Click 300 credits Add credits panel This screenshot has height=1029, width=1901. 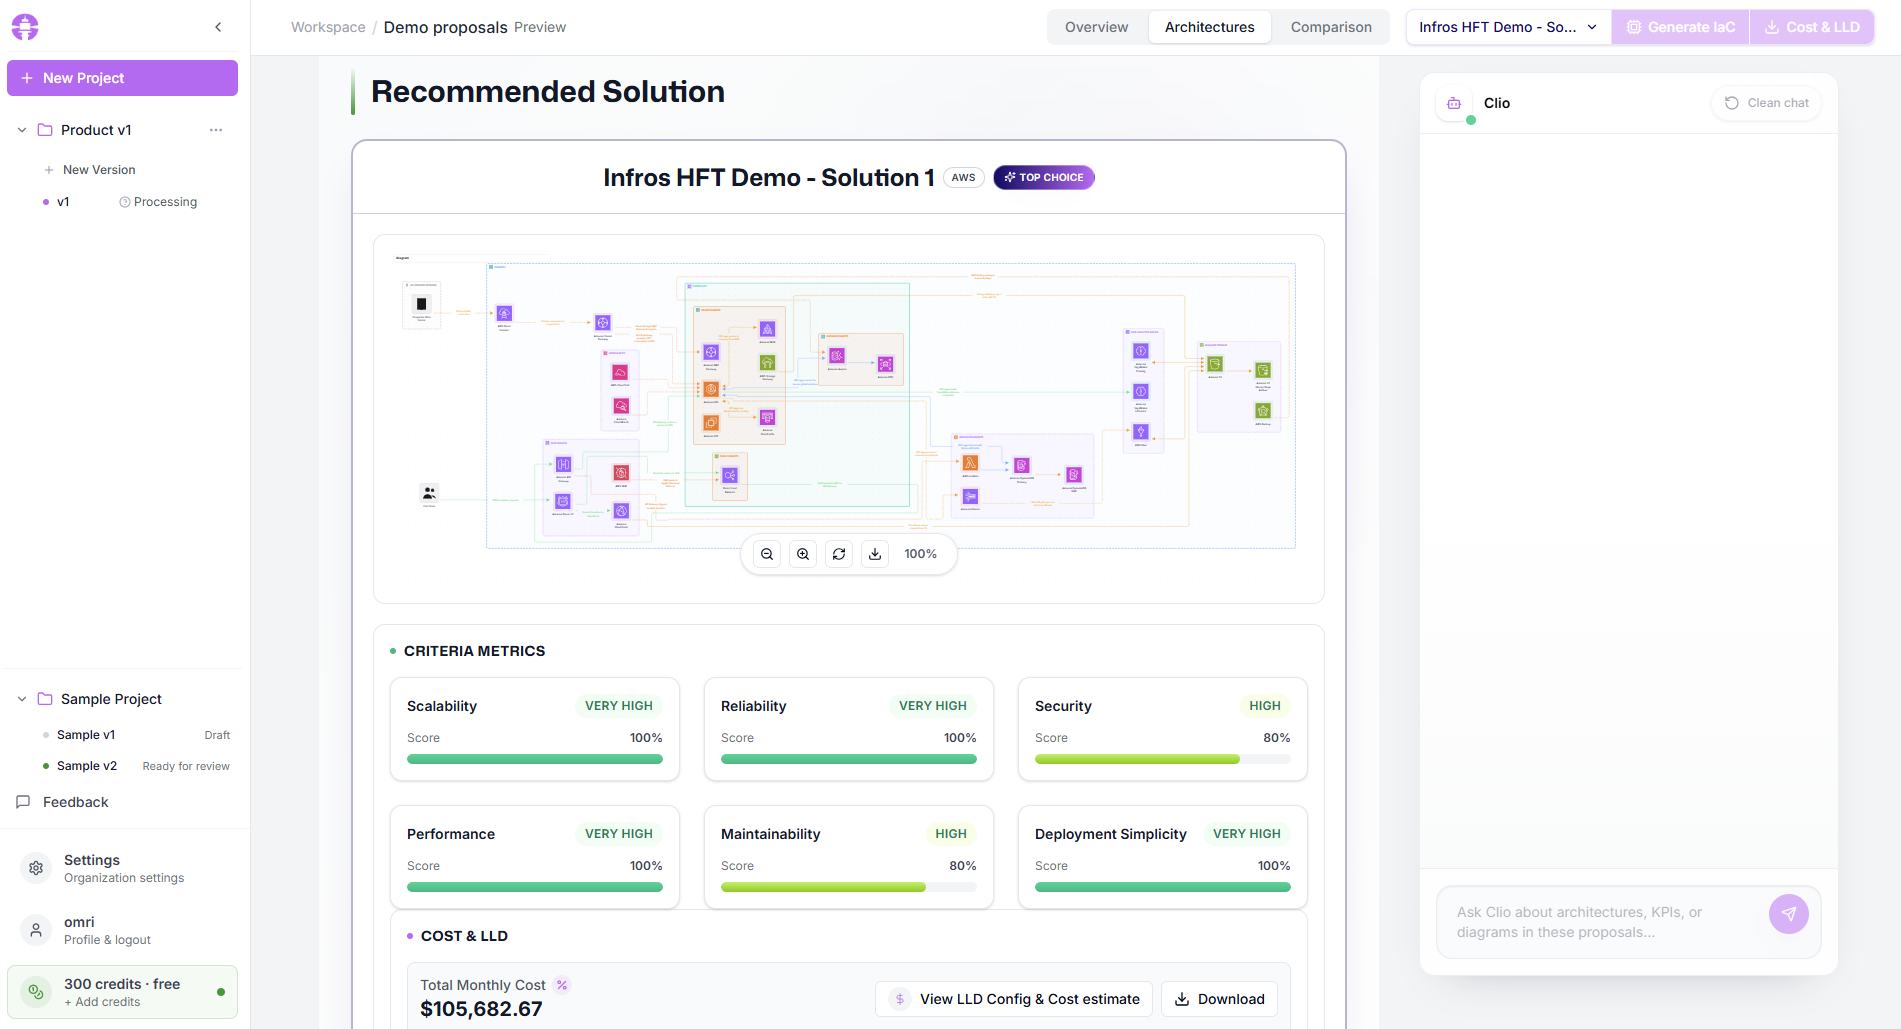tap(122, 992)
